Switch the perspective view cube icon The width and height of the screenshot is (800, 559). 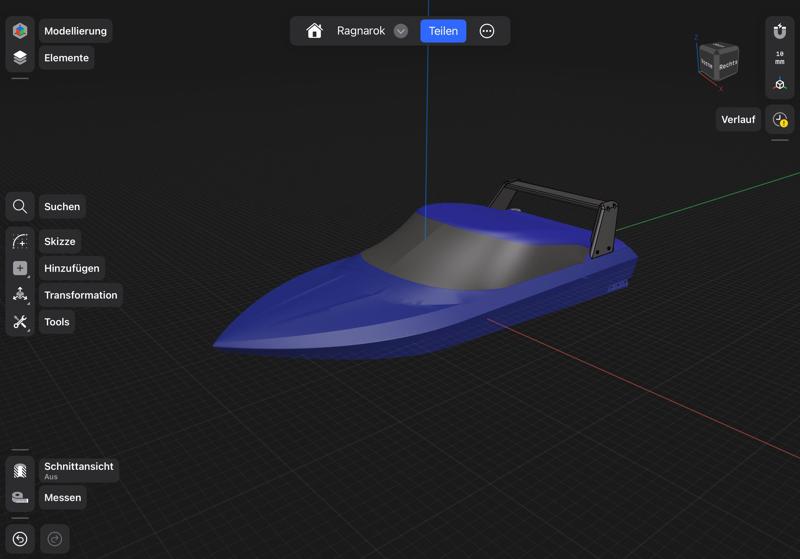[780, 84]
